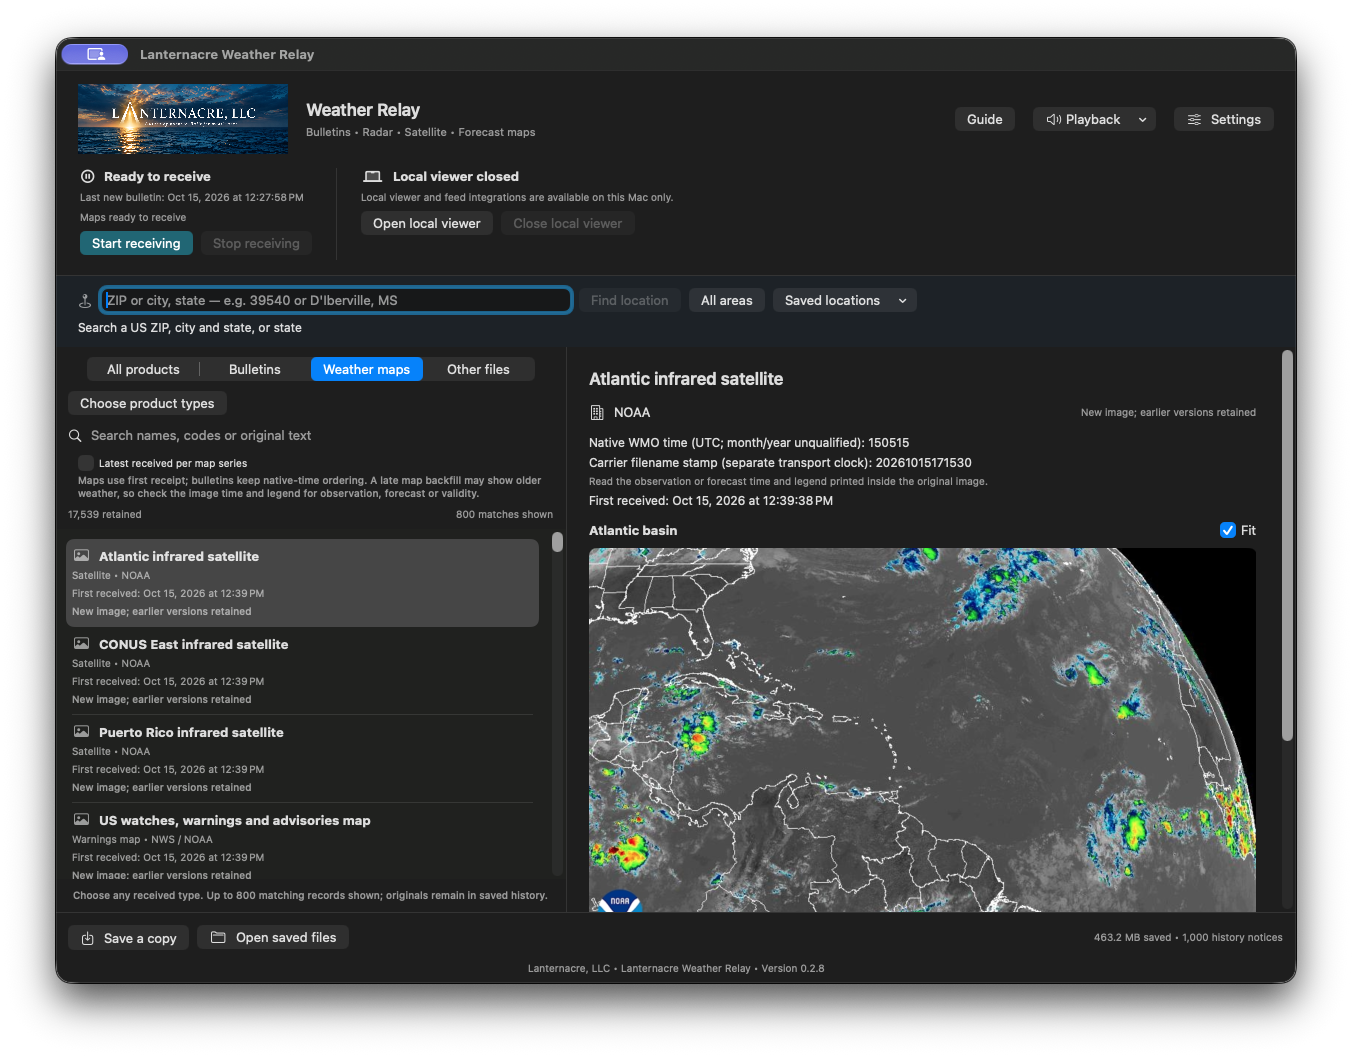
Task: Click the laptop icon beside Local viewer closed
Action: click(373, 176)
